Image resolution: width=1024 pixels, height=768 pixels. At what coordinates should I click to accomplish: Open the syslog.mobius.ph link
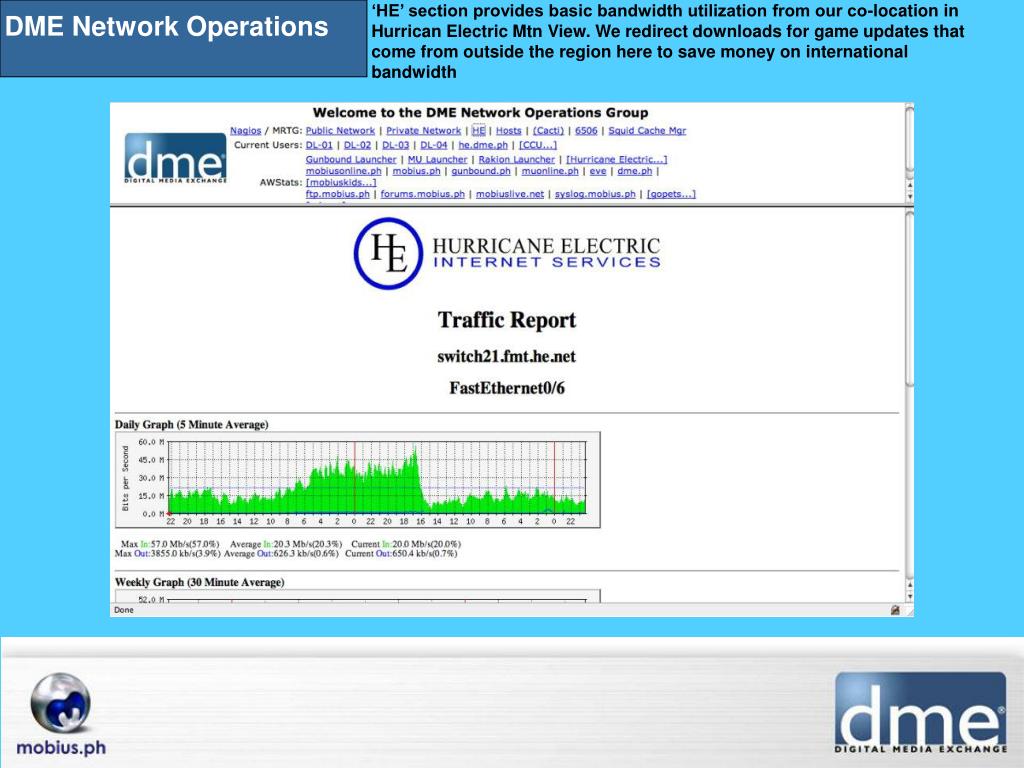tap(595, 194)
